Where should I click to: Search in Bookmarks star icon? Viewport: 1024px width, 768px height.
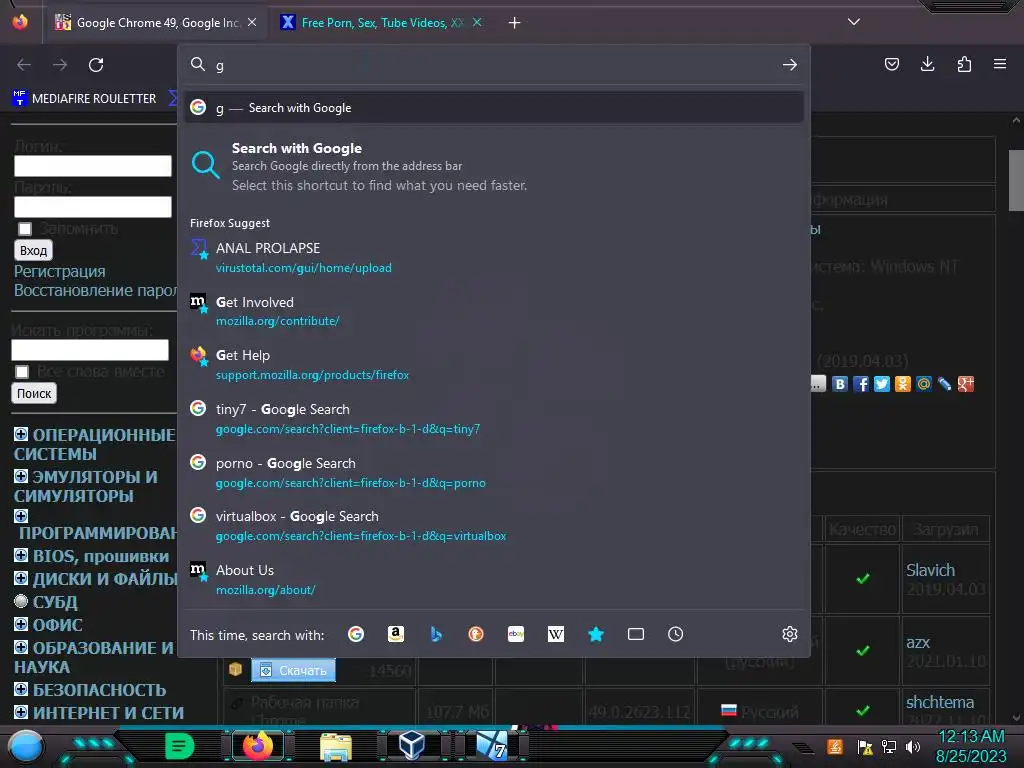(x=596, y=634)
